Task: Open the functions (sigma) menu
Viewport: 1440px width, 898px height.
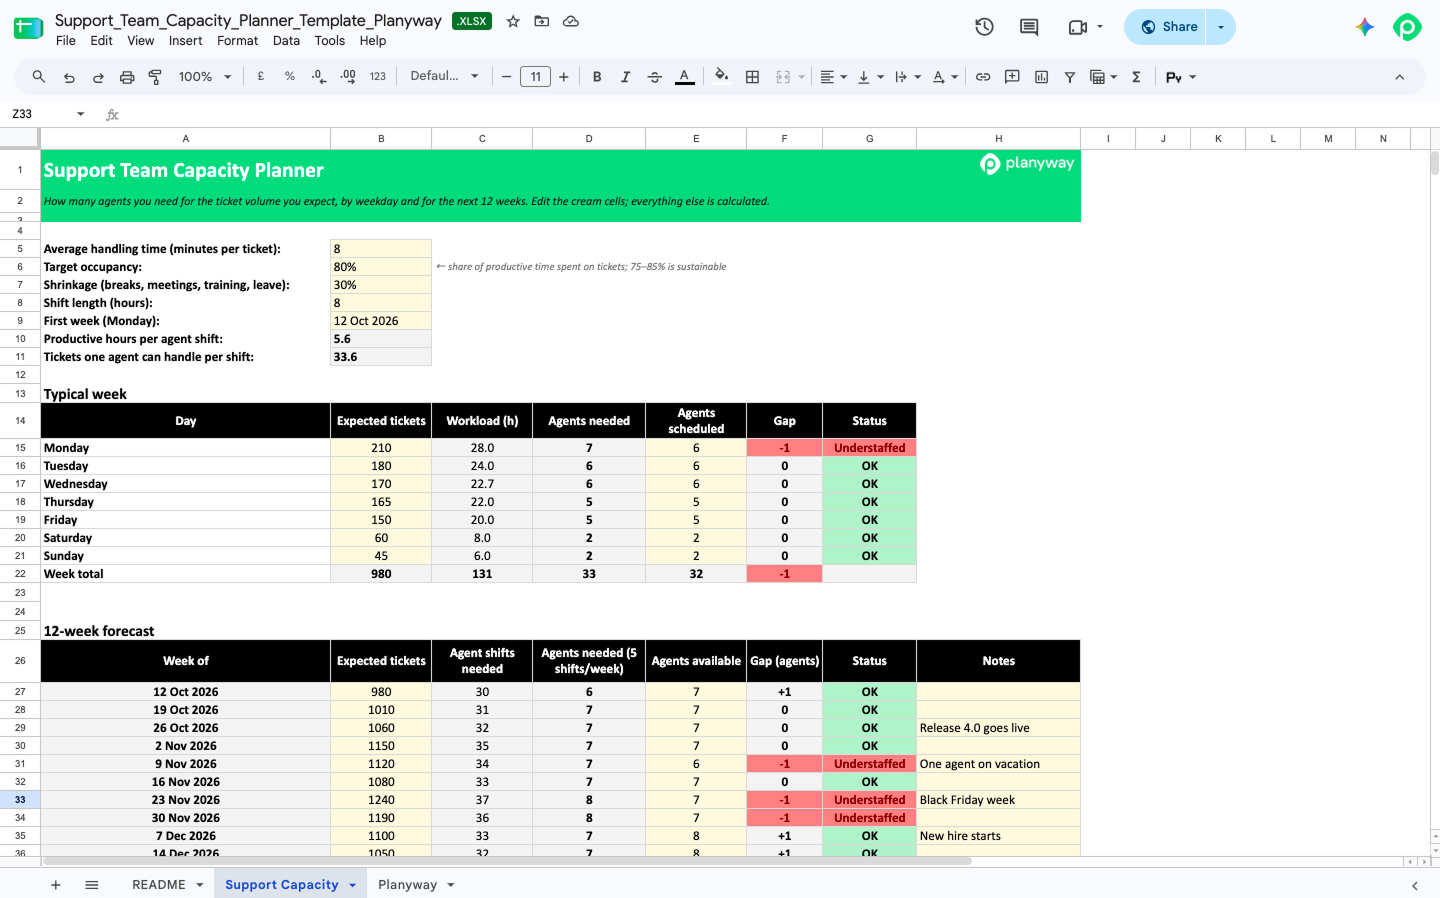Action: [x=1136, y=77]
